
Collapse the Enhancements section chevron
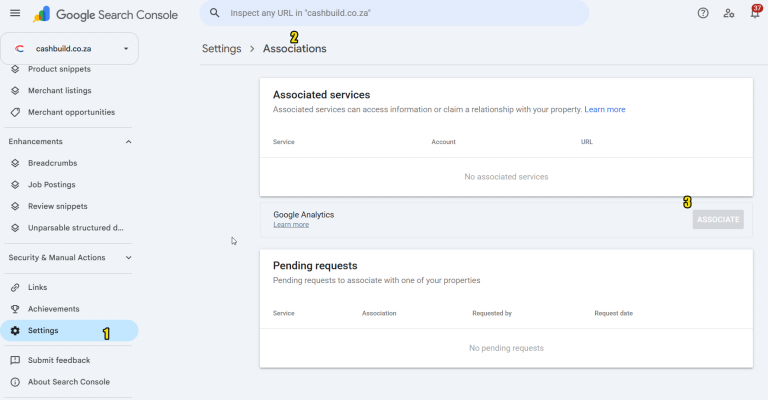pyautogui.click(x=128, y=141)
